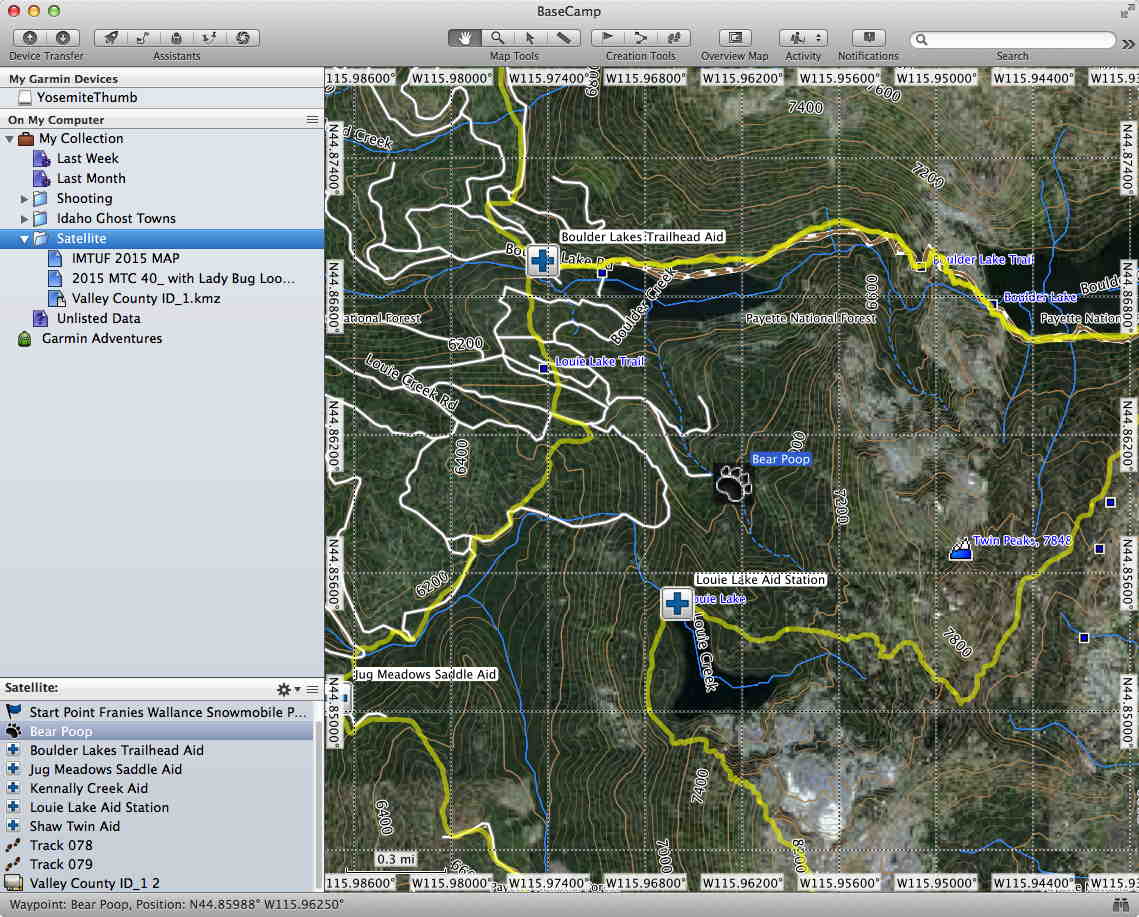The height and width of the screenshot is (917, 1139).
Task: Select the ruler Measure map tool
Action: 564,37
